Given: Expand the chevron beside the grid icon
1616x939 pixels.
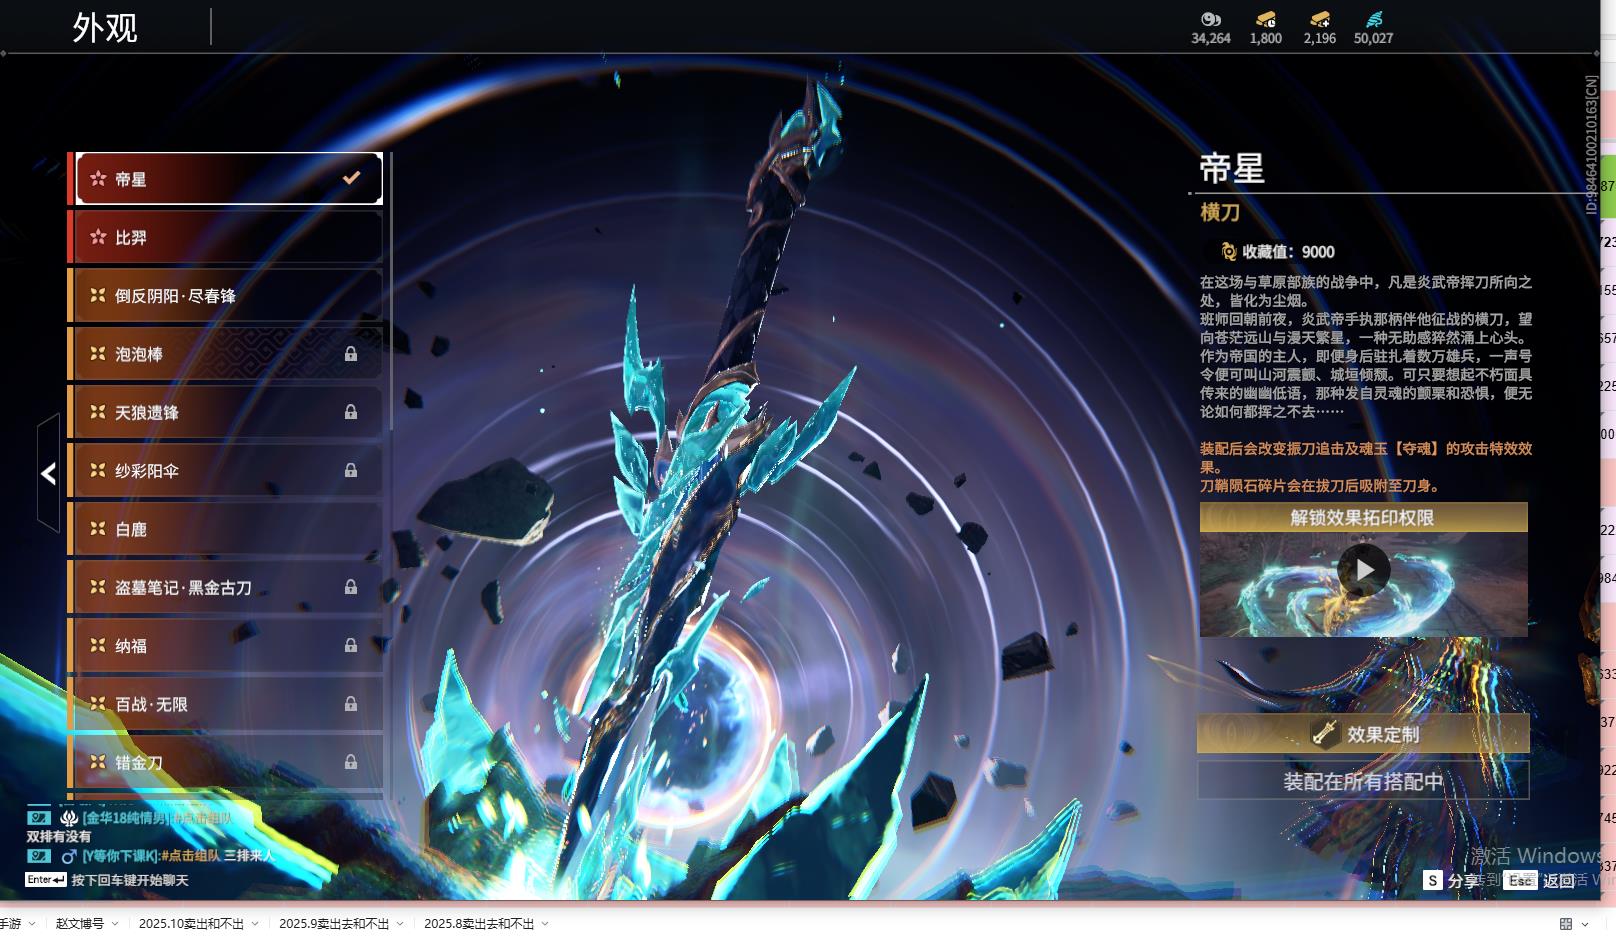Looking at the screenshot, I should (1585, 924).
